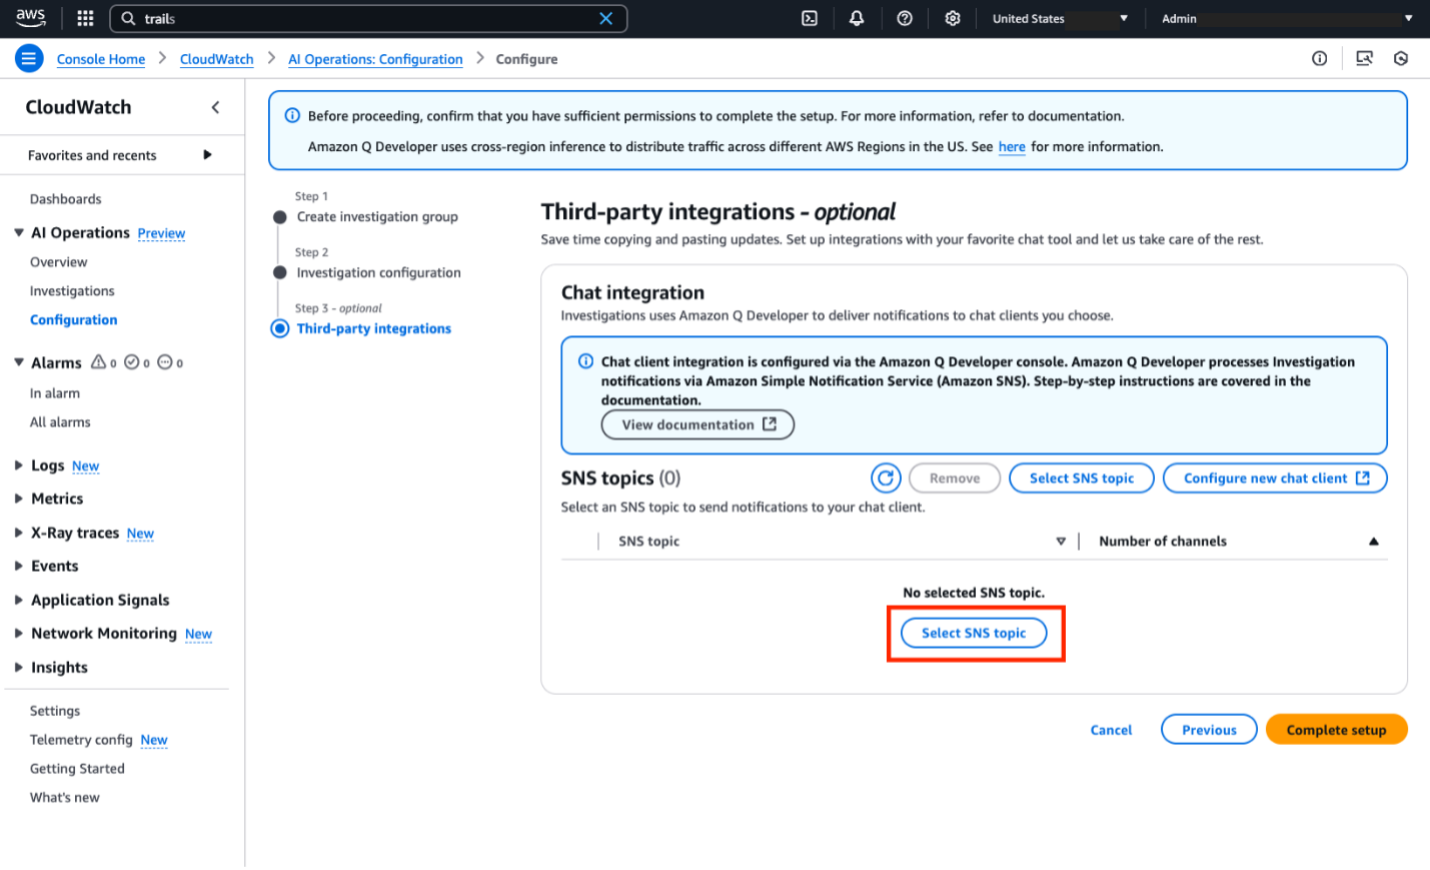Collapse the CloudWatch sidebar with the chevron
The image size is (1430, 870).
(x=215, y=107)
